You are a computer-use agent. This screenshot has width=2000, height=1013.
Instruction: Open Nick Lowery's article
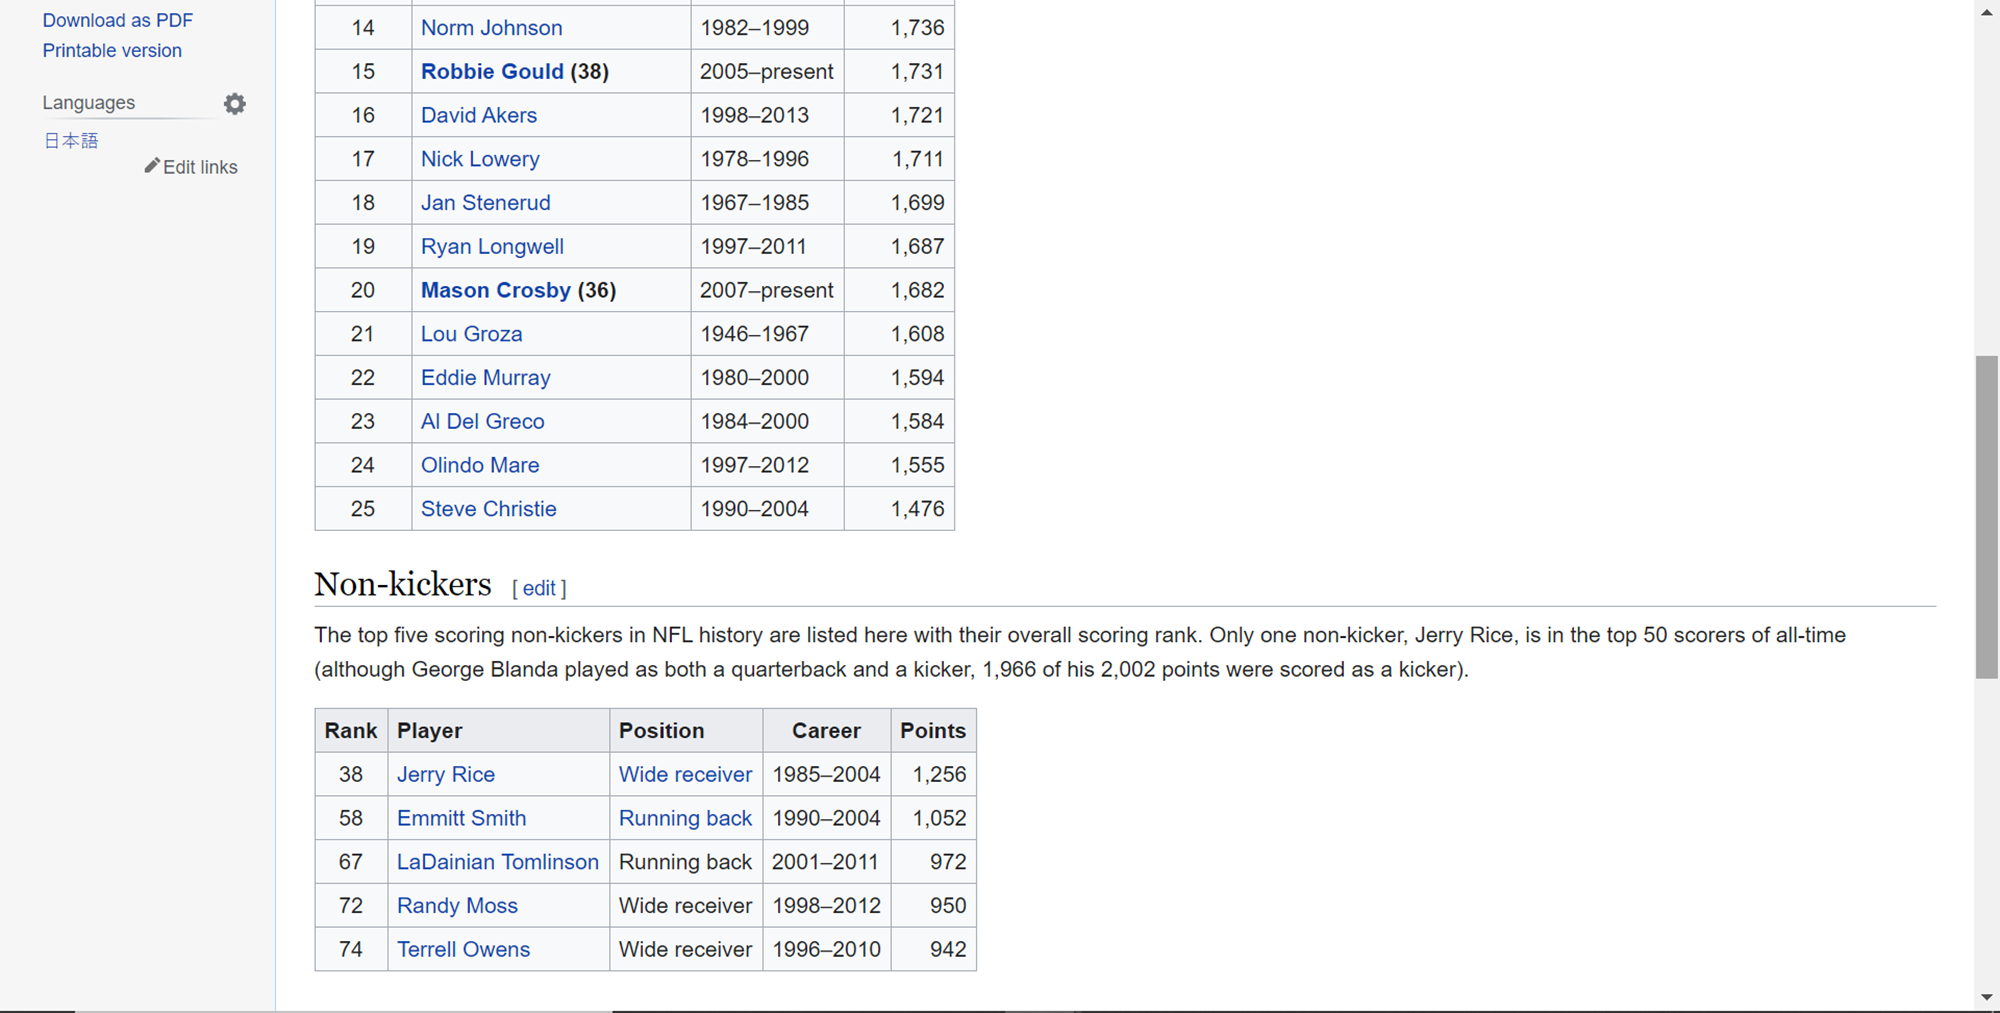[480, 159]
